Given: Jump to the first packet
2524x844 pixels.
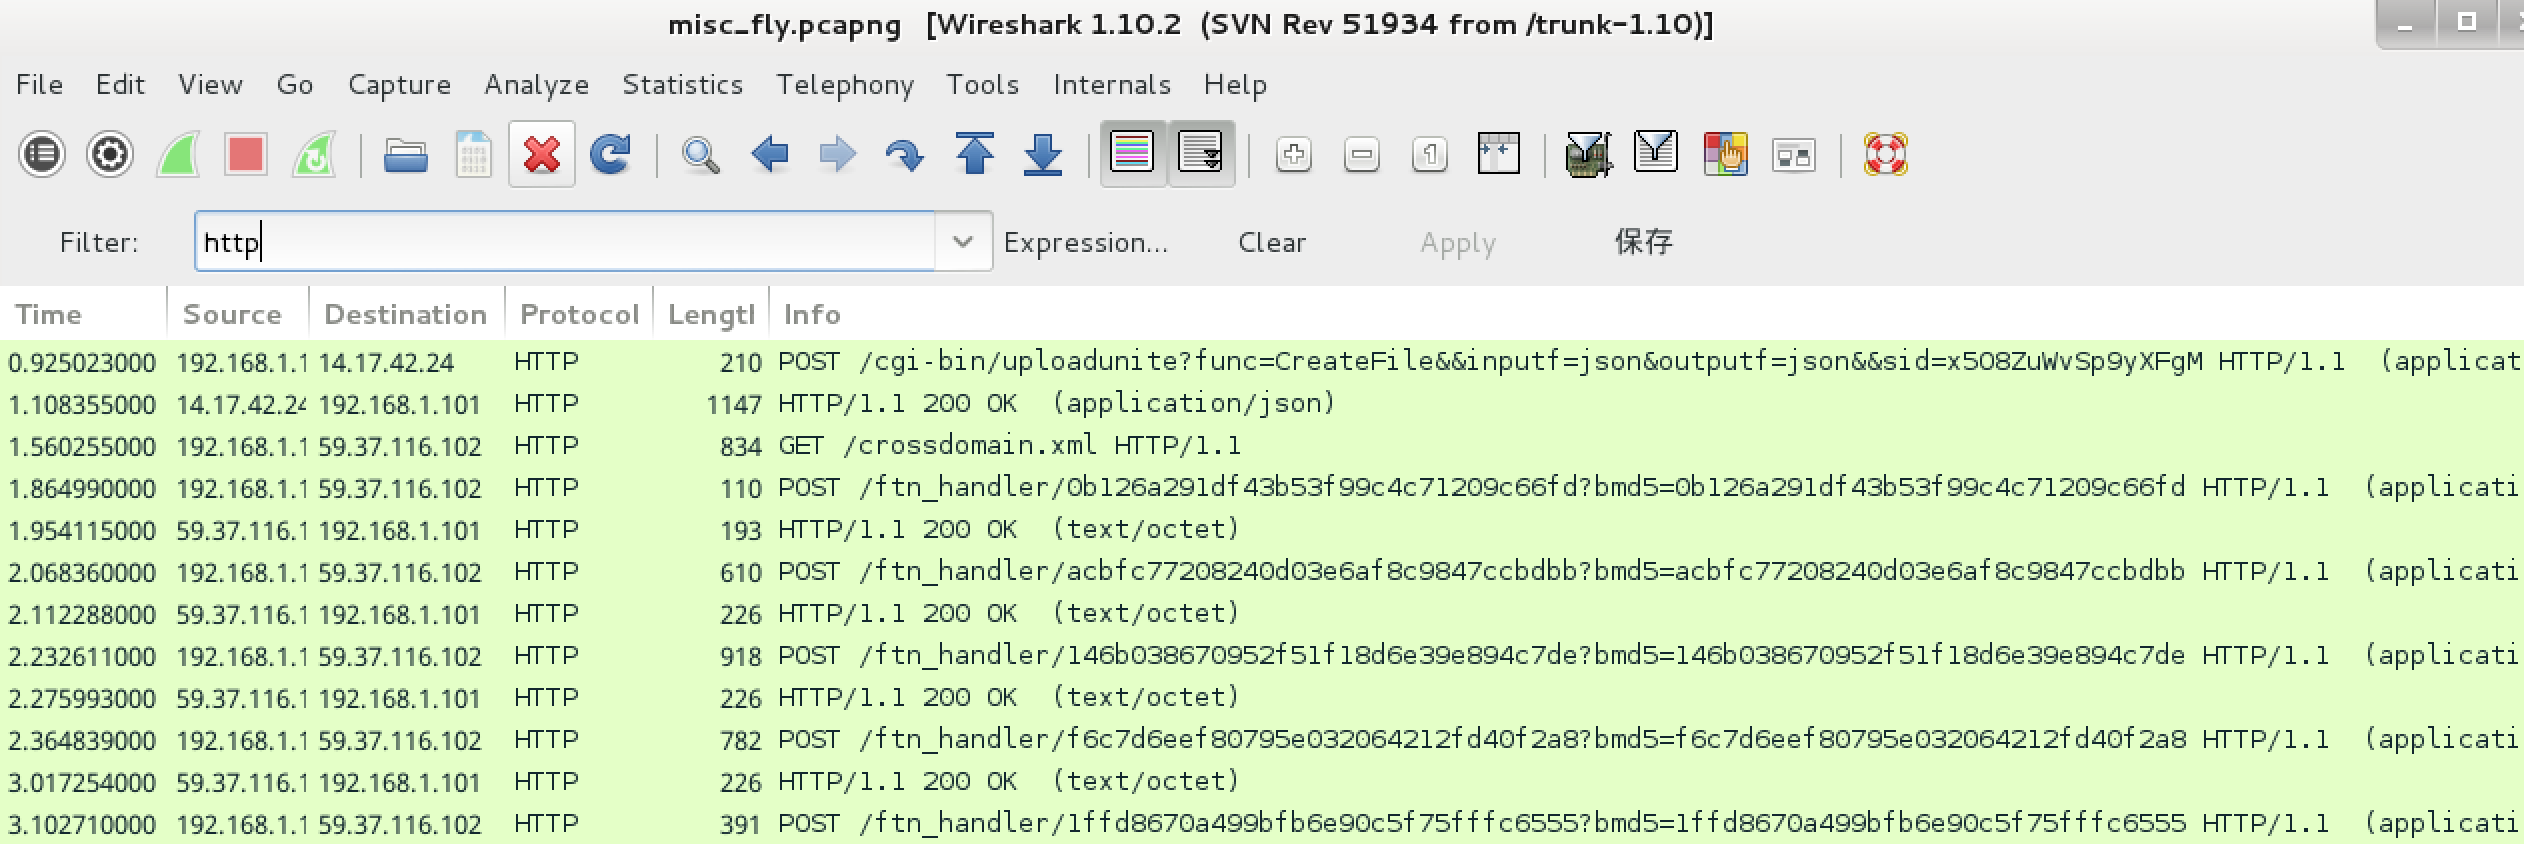Looking at the screenshot, I should (x=974, y=155).
